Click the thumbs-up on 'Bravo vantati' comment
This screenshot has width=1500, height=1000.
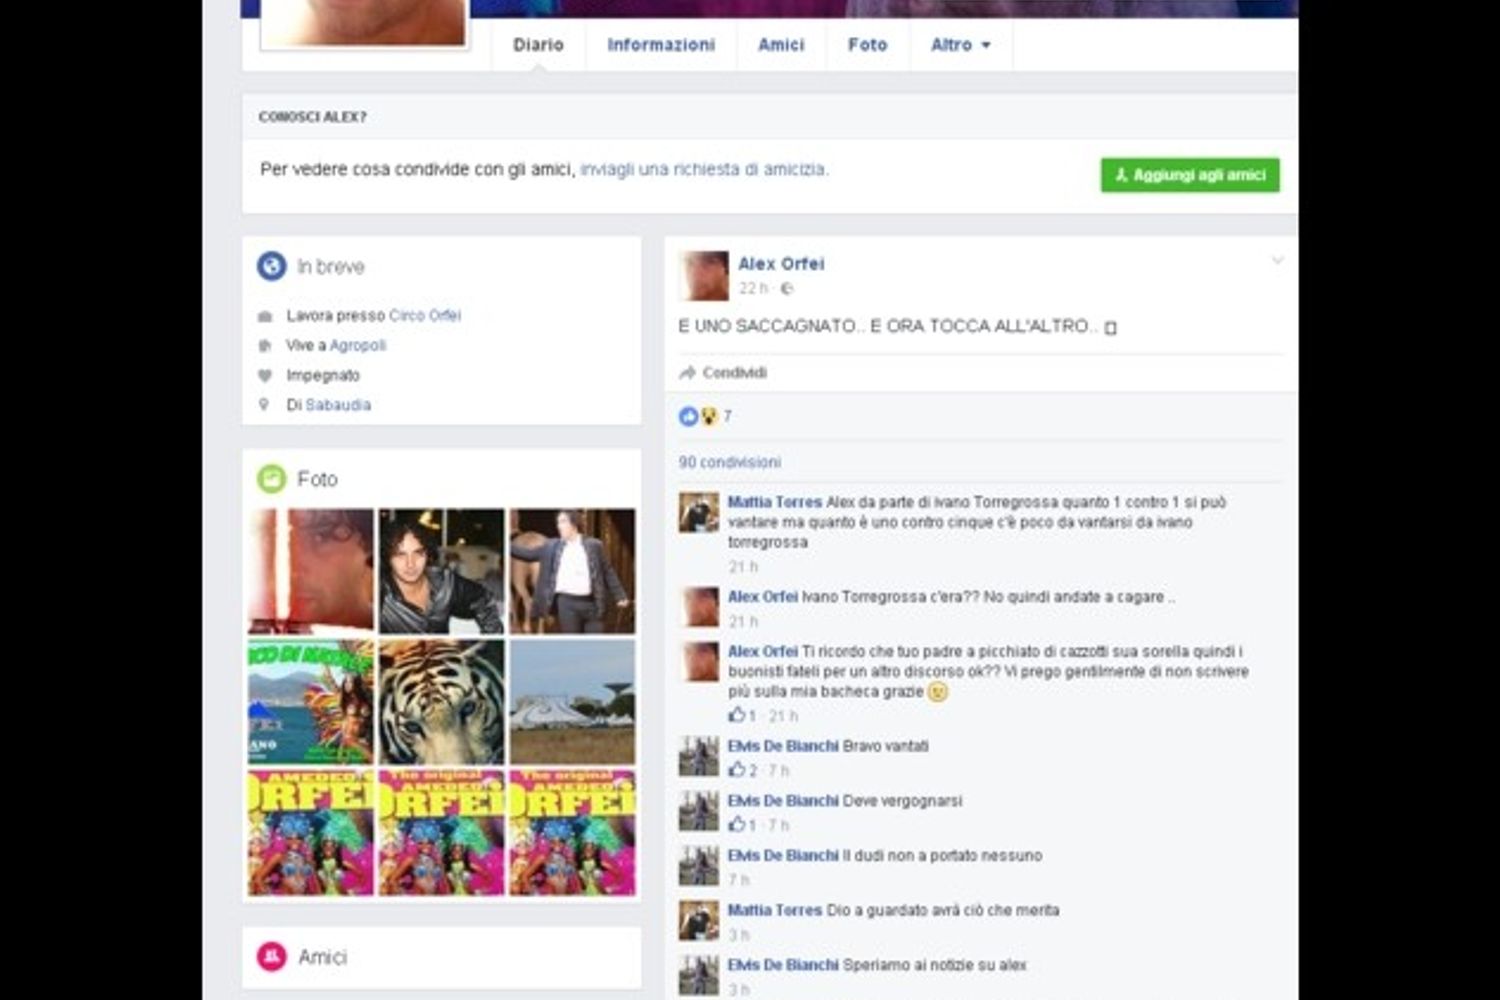point(737,770)
